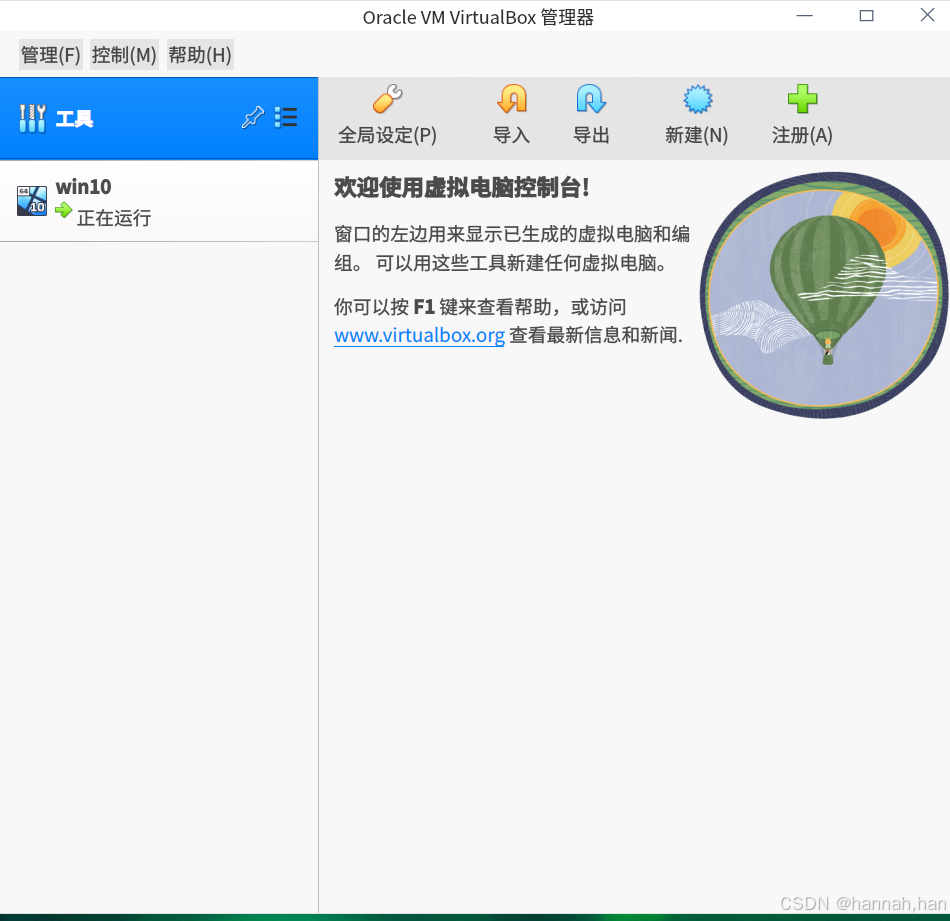Click the 正在运行 status text
The height and width of the screenshot is (921, 950).
[115, 218]
